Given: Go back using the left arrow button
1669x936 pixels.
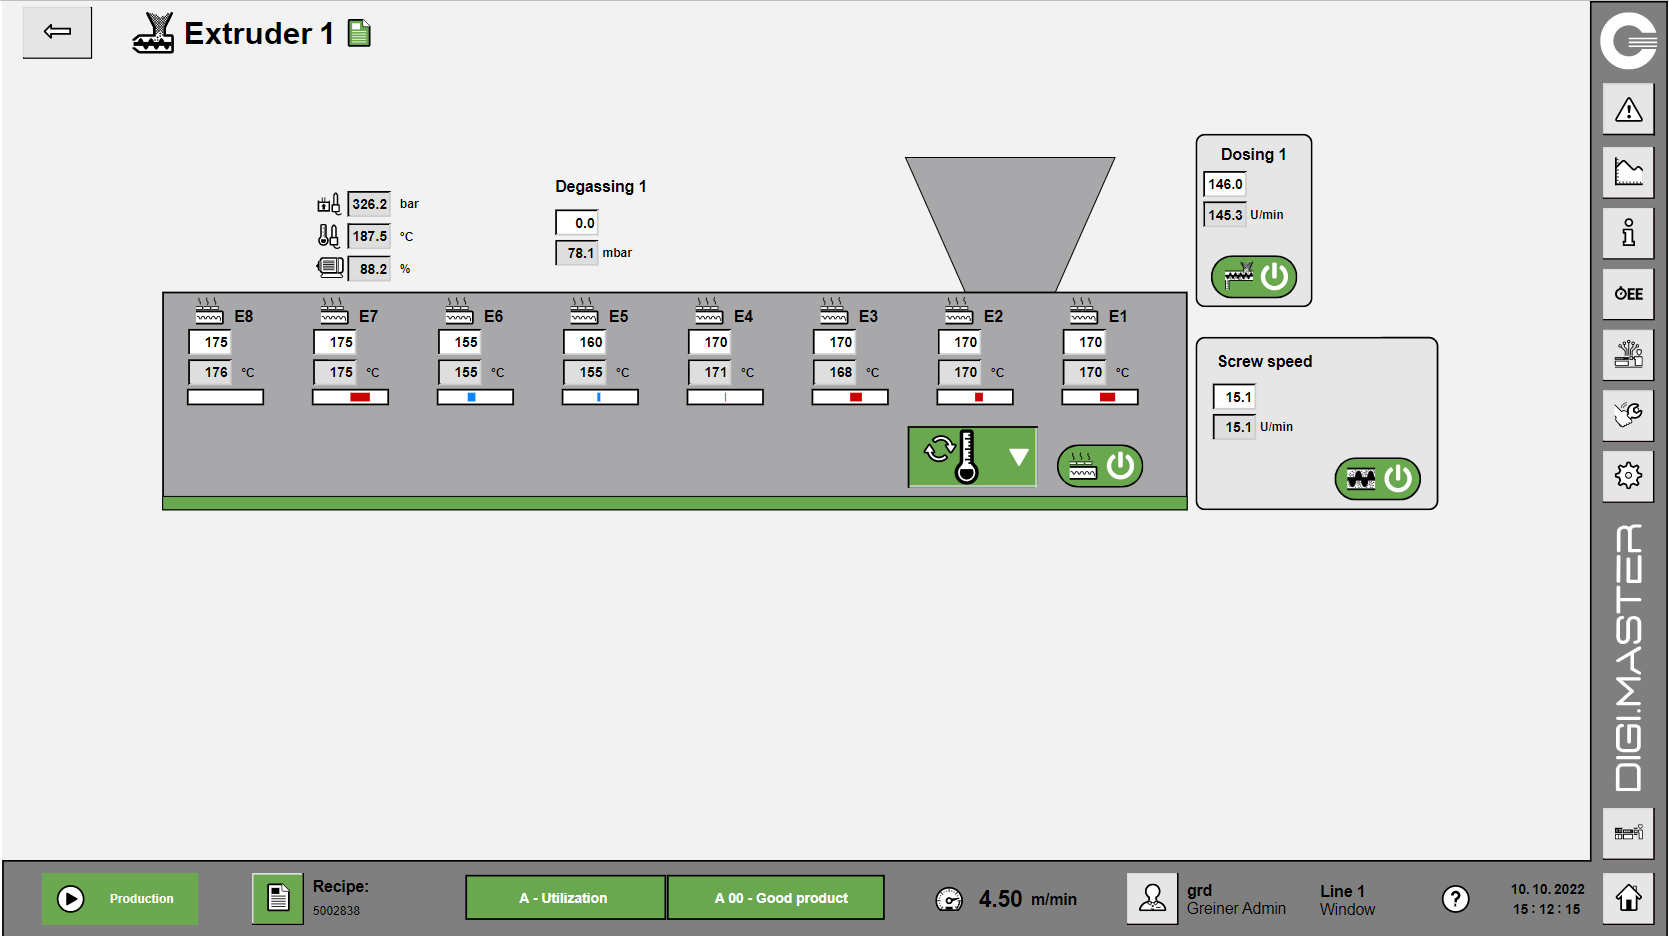Looking at the screenshot, I should 57,32.
